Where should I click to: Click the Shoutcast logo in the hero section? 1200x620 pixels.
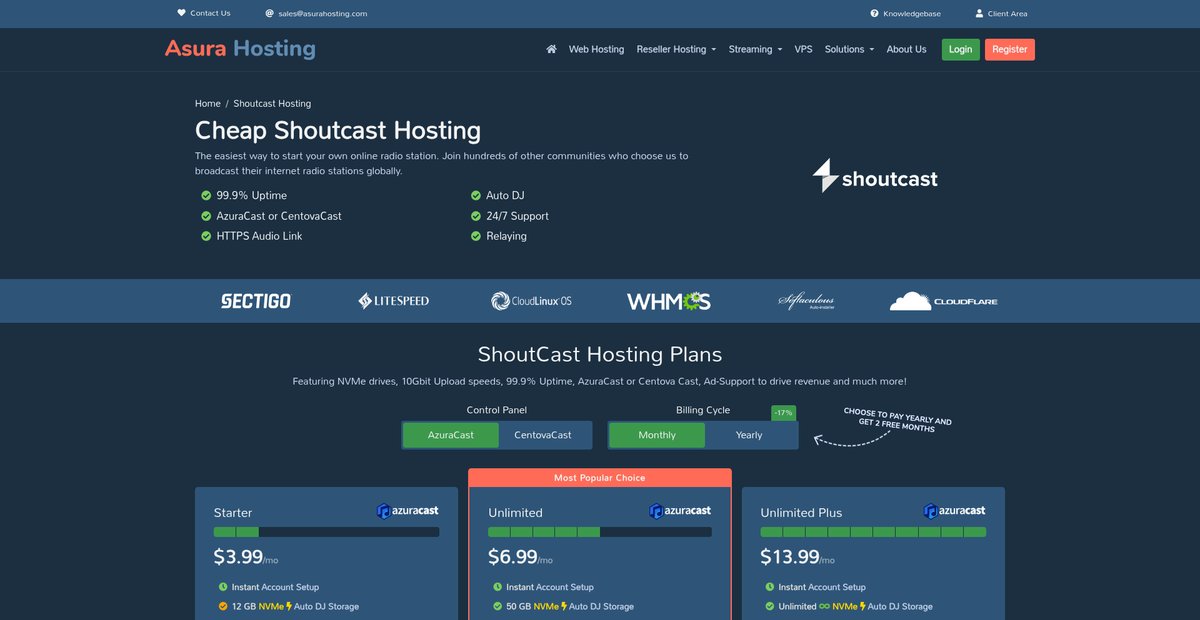tap(875, 176)
